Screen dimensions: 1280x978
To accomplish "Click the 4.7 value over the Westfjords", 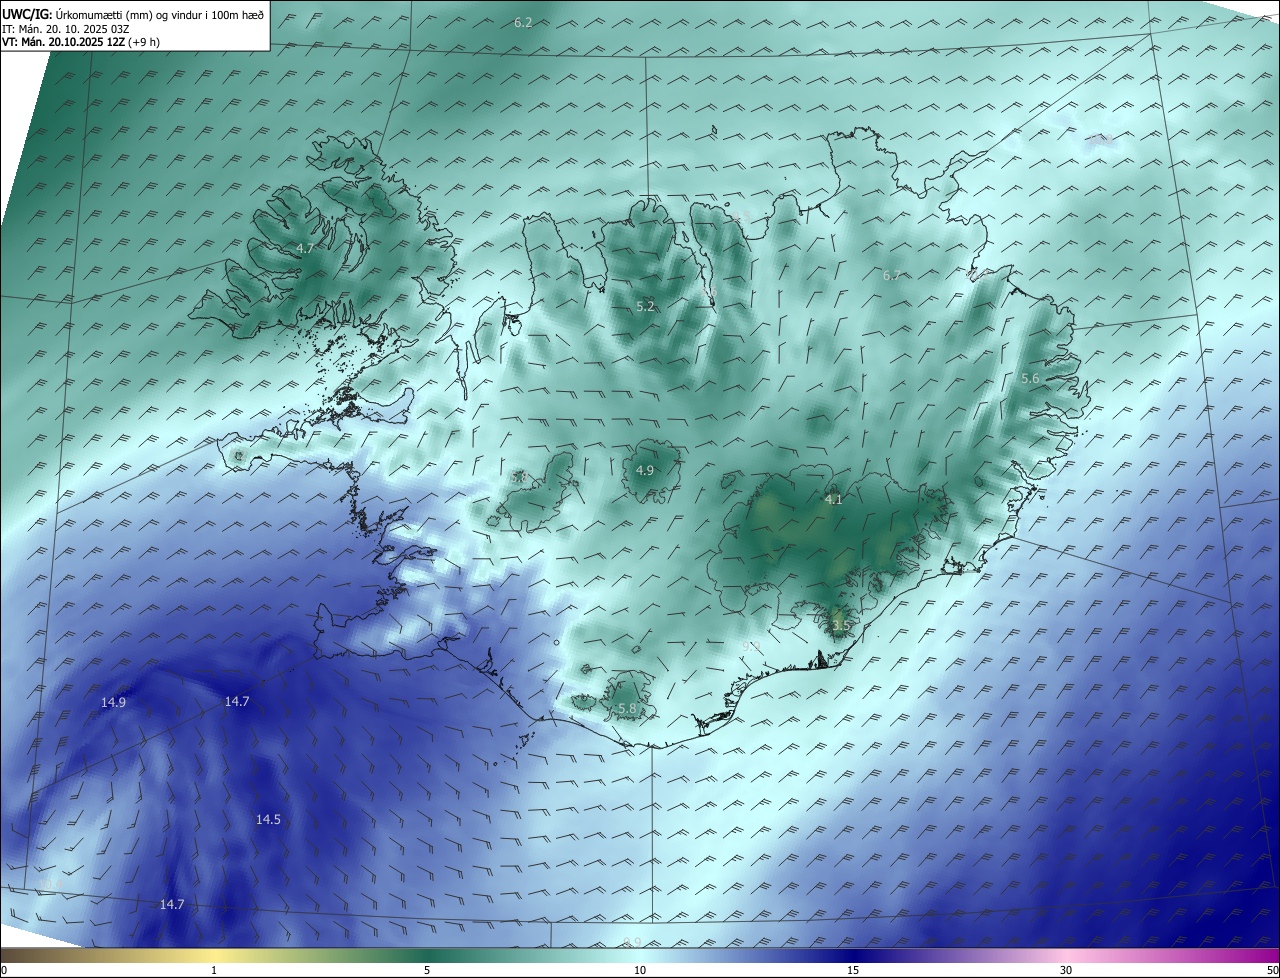I will (x=305, y=248).
